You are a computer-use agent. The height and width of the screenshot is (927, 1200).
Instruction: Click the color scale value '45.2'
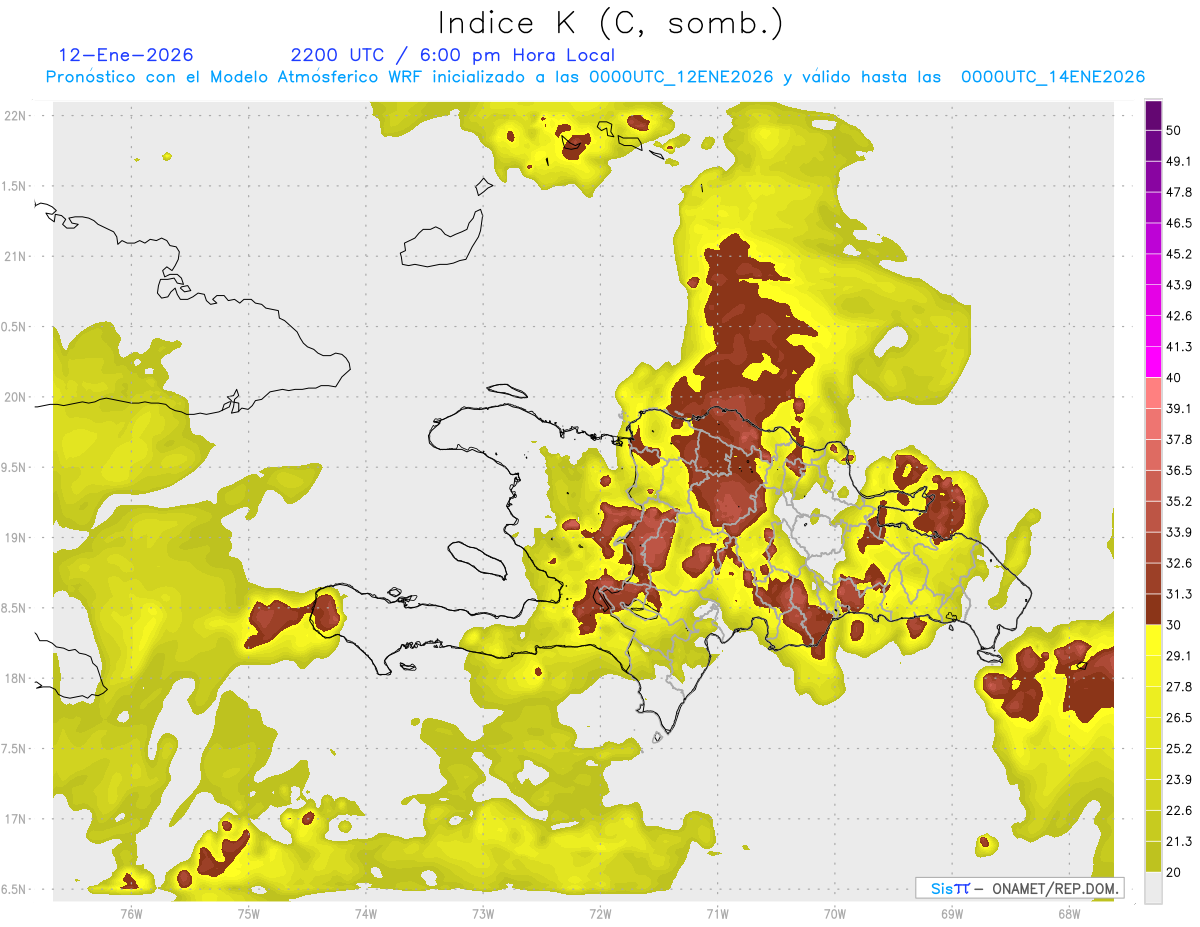[x=1179, y=254]
